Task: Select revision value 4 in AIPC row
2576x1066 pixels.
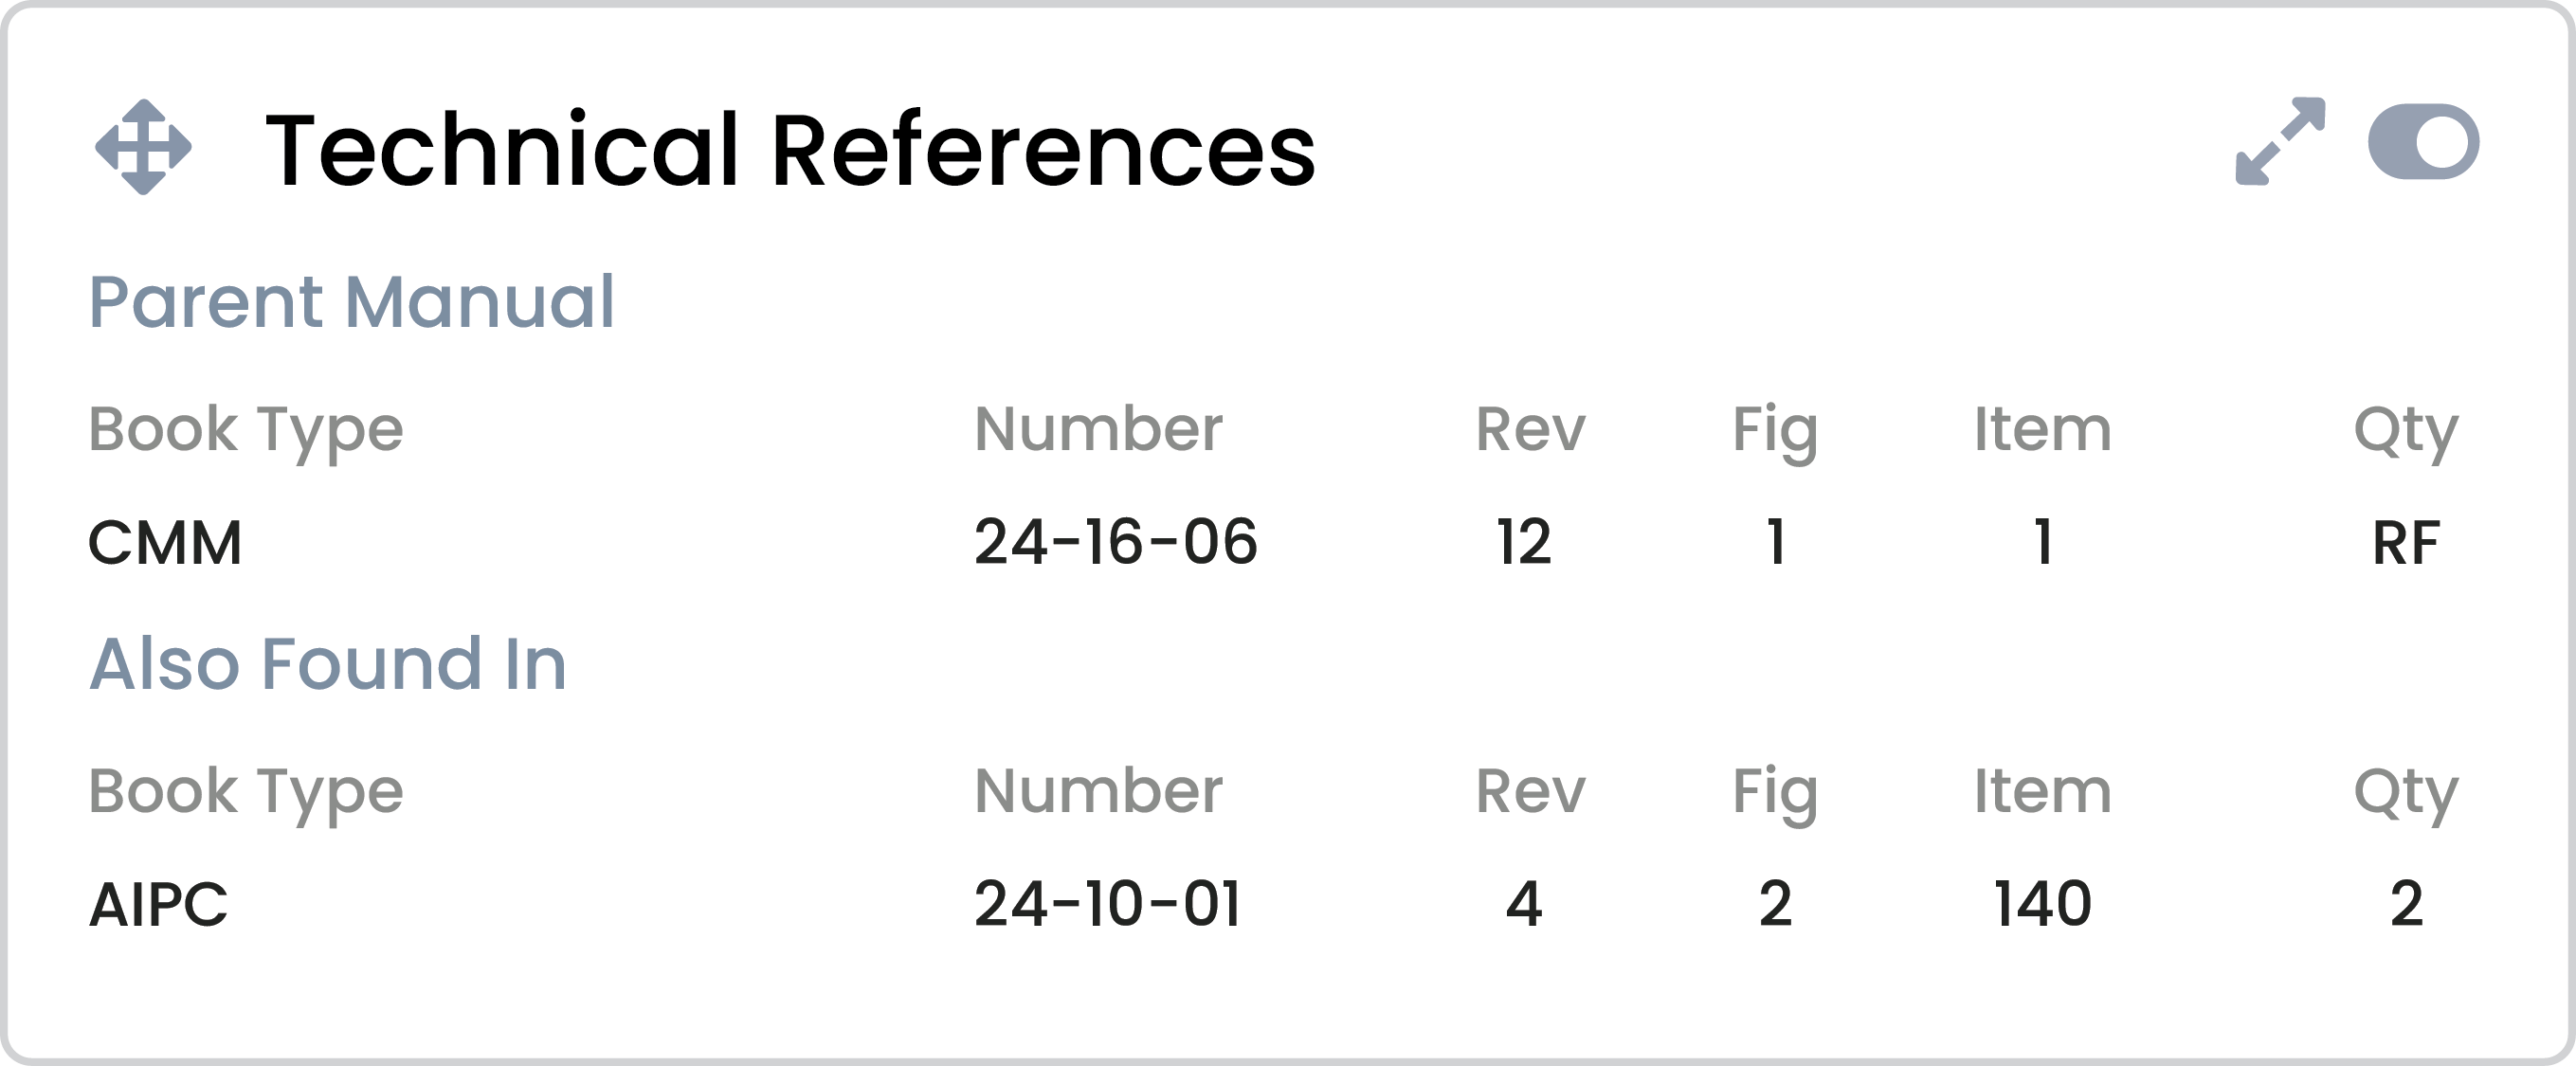Action: pos(1524,904)
